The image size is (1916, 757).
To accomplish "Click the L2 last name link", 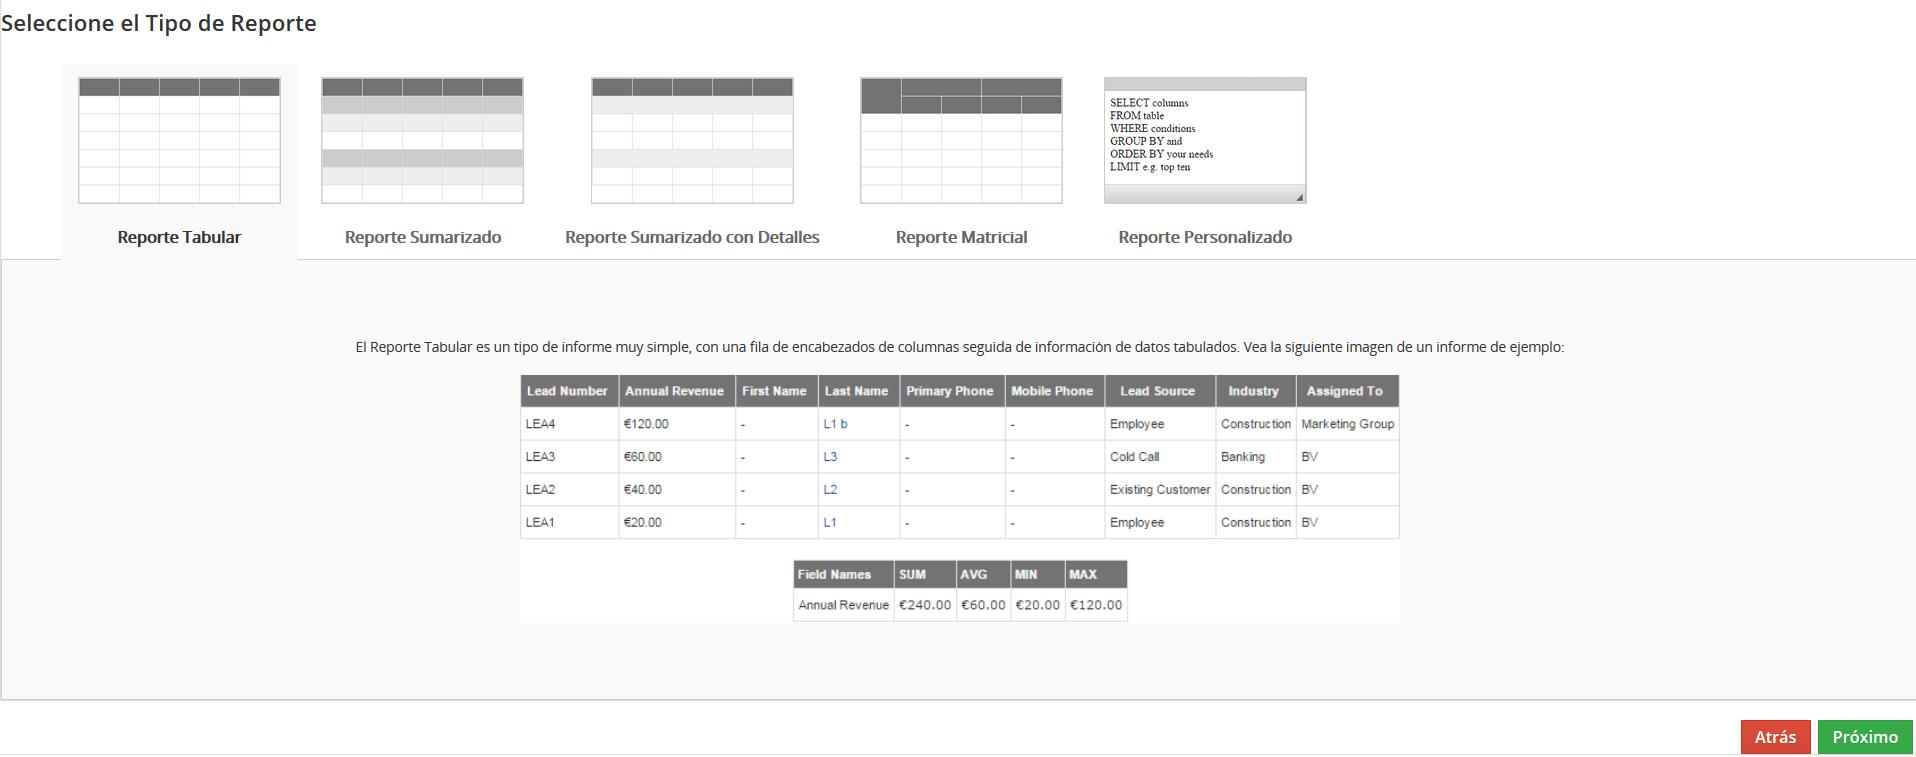I will tap(830, 490).
